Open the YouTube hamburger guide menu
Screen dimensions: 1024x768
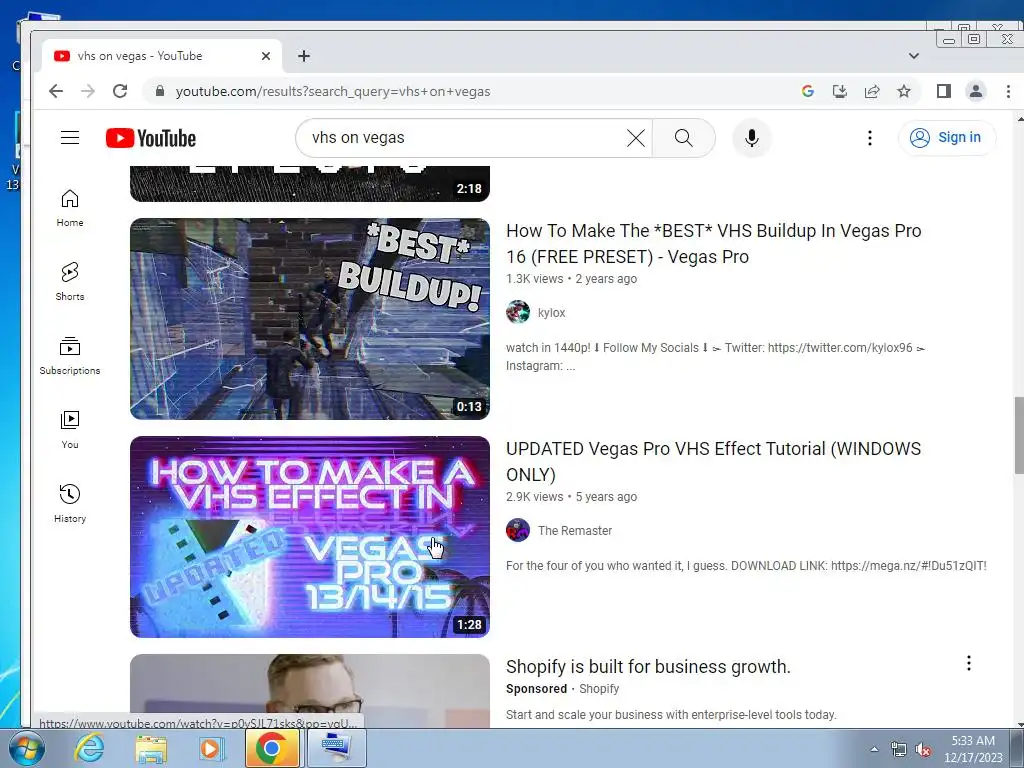pyautogui.click(x=70, y=138)
